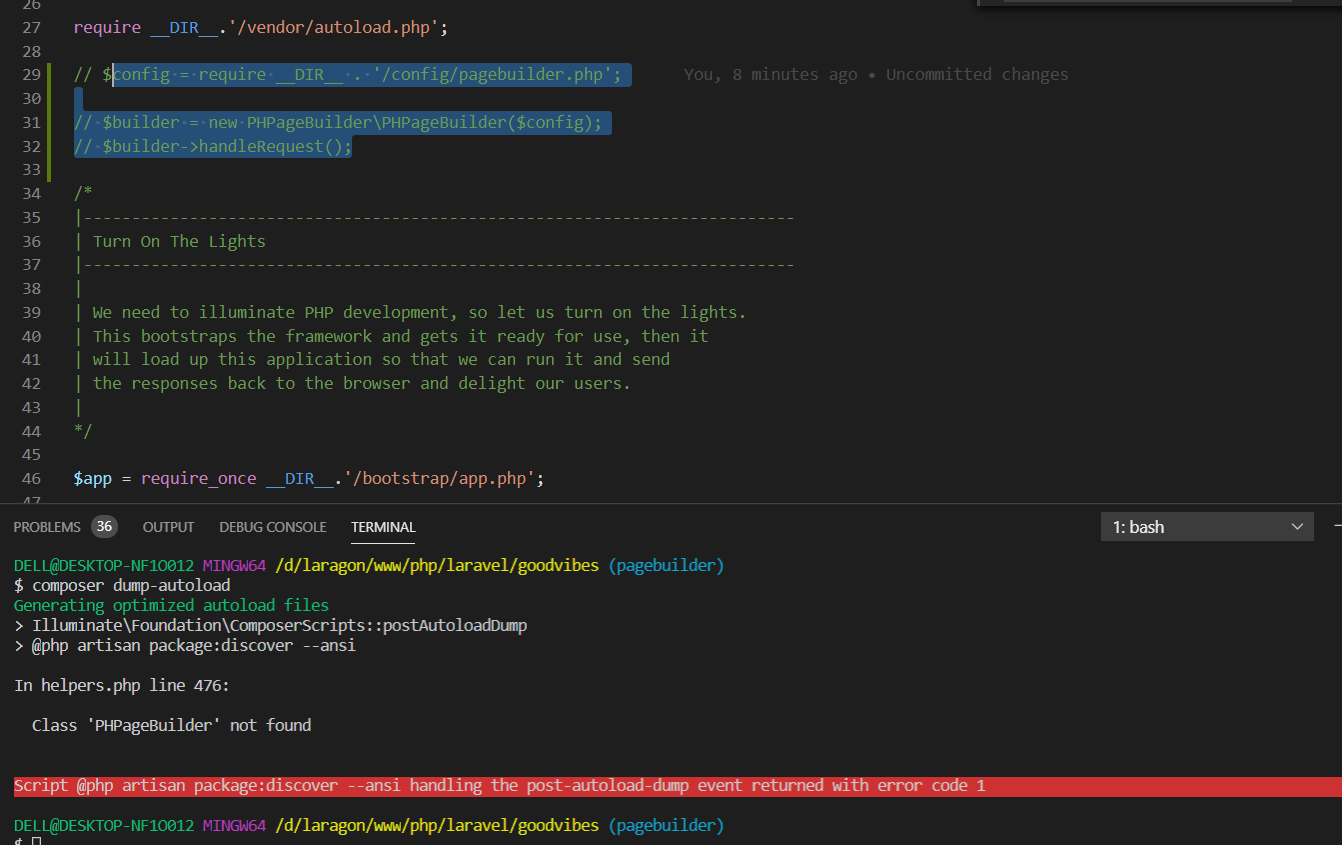Screen dimensions: 1342x845
Task: Click the green change indicator beside line 29
Action: 47,74
